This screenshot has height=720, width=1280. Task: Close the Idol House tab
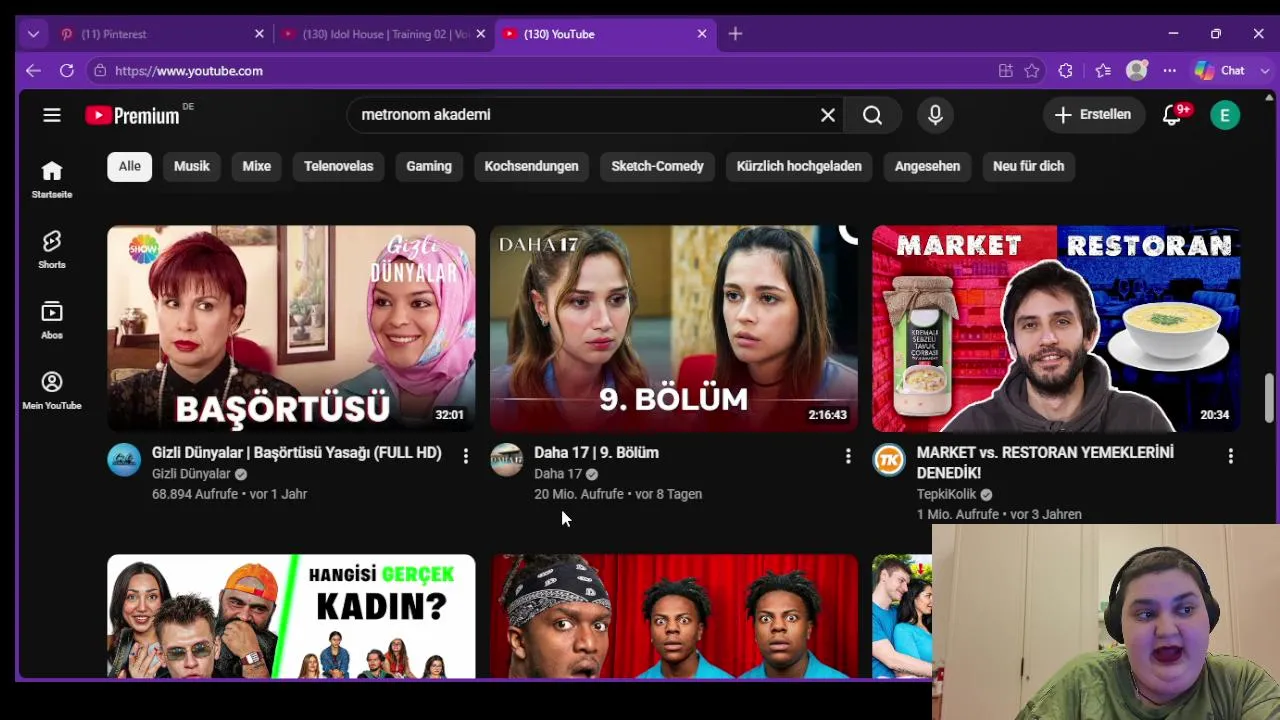[x=480, y=34]
